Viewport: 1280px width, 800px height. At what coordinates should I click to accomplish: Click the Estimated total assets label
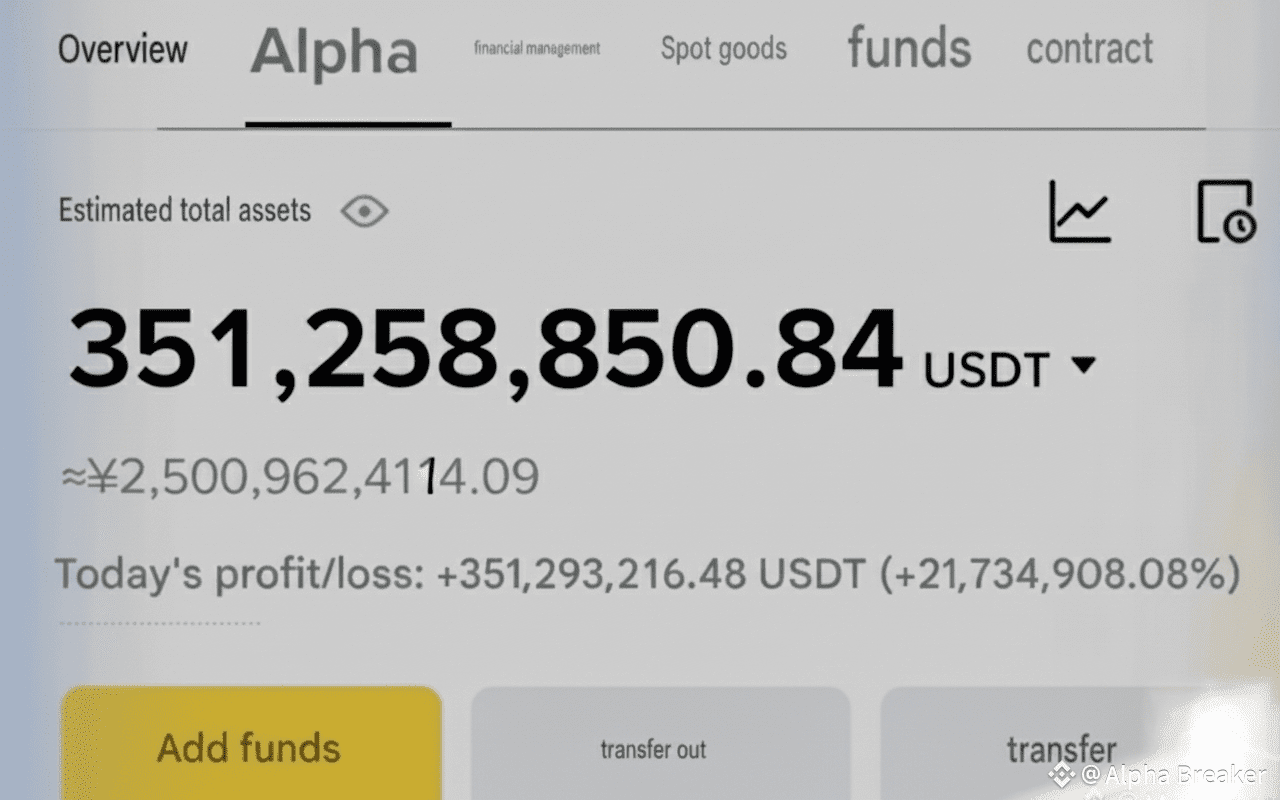[185, 211]
